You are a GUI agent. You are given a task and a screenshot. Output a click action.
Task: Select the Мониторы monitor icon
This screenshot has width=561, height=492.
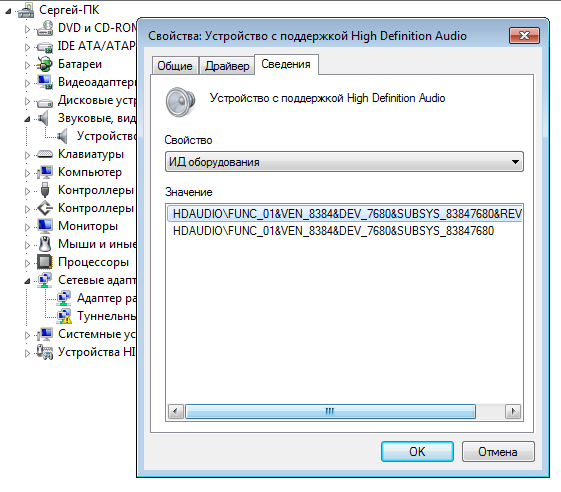45,226
